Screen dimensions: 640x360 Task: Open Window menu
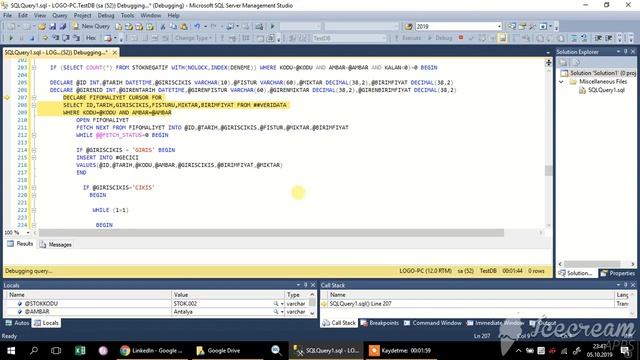tap(151, 16)
